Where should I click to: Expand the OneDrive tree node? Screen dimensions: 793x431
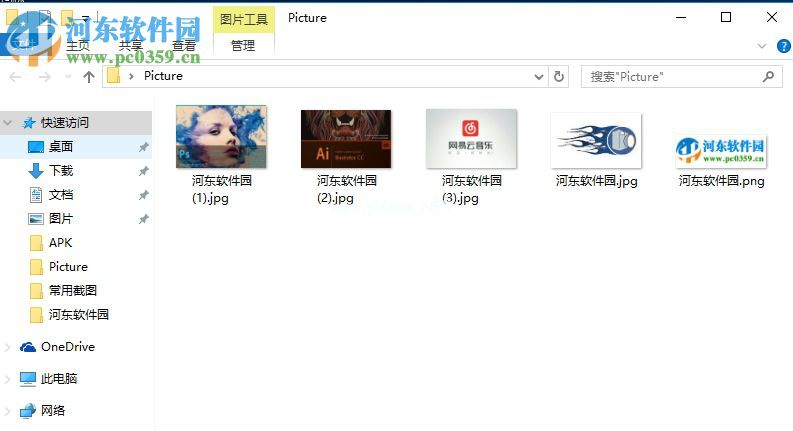(x=9, y=347)
